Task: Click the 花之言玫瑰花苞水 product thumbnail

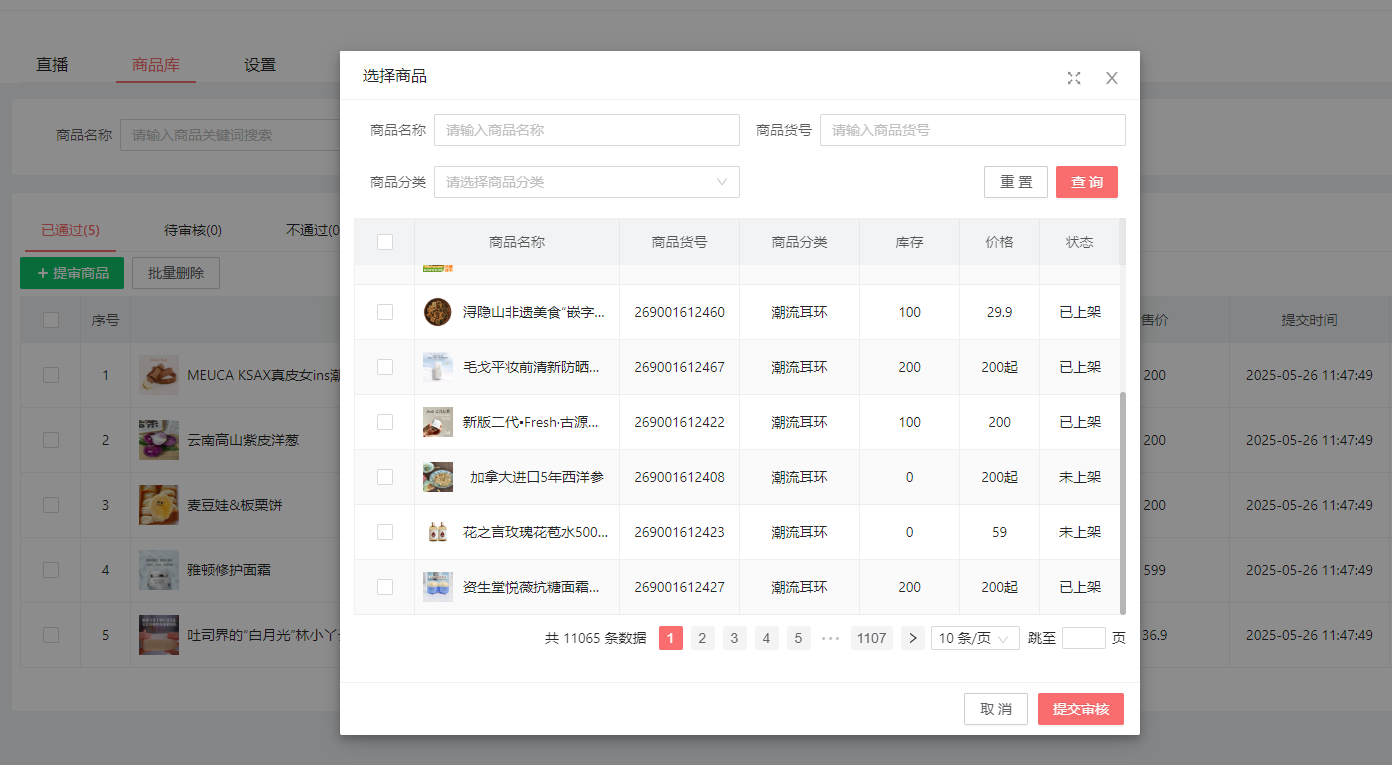Action: (x=438, y=532)
